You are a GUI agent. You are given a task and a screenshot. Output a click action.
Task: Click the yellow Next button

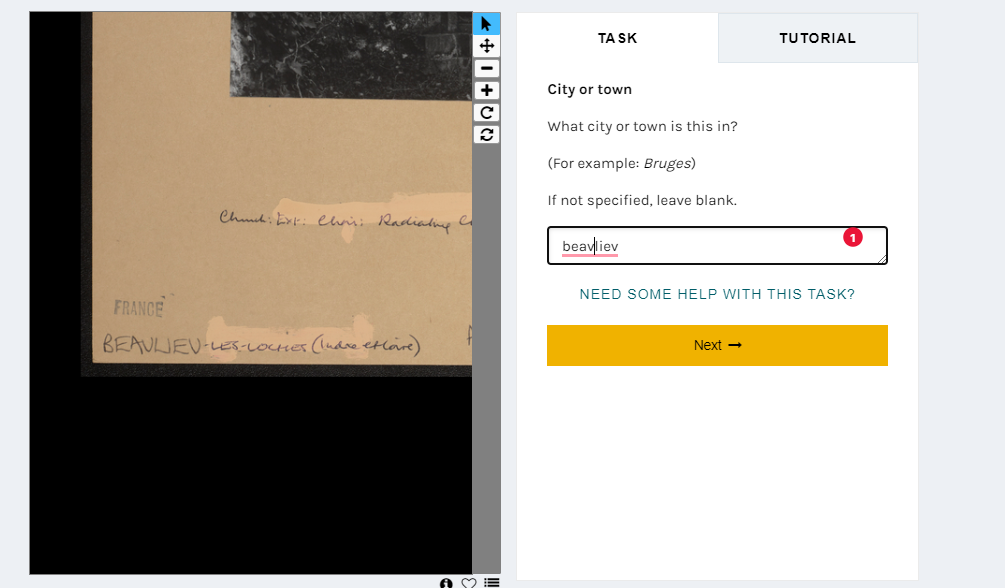point(717,345)
